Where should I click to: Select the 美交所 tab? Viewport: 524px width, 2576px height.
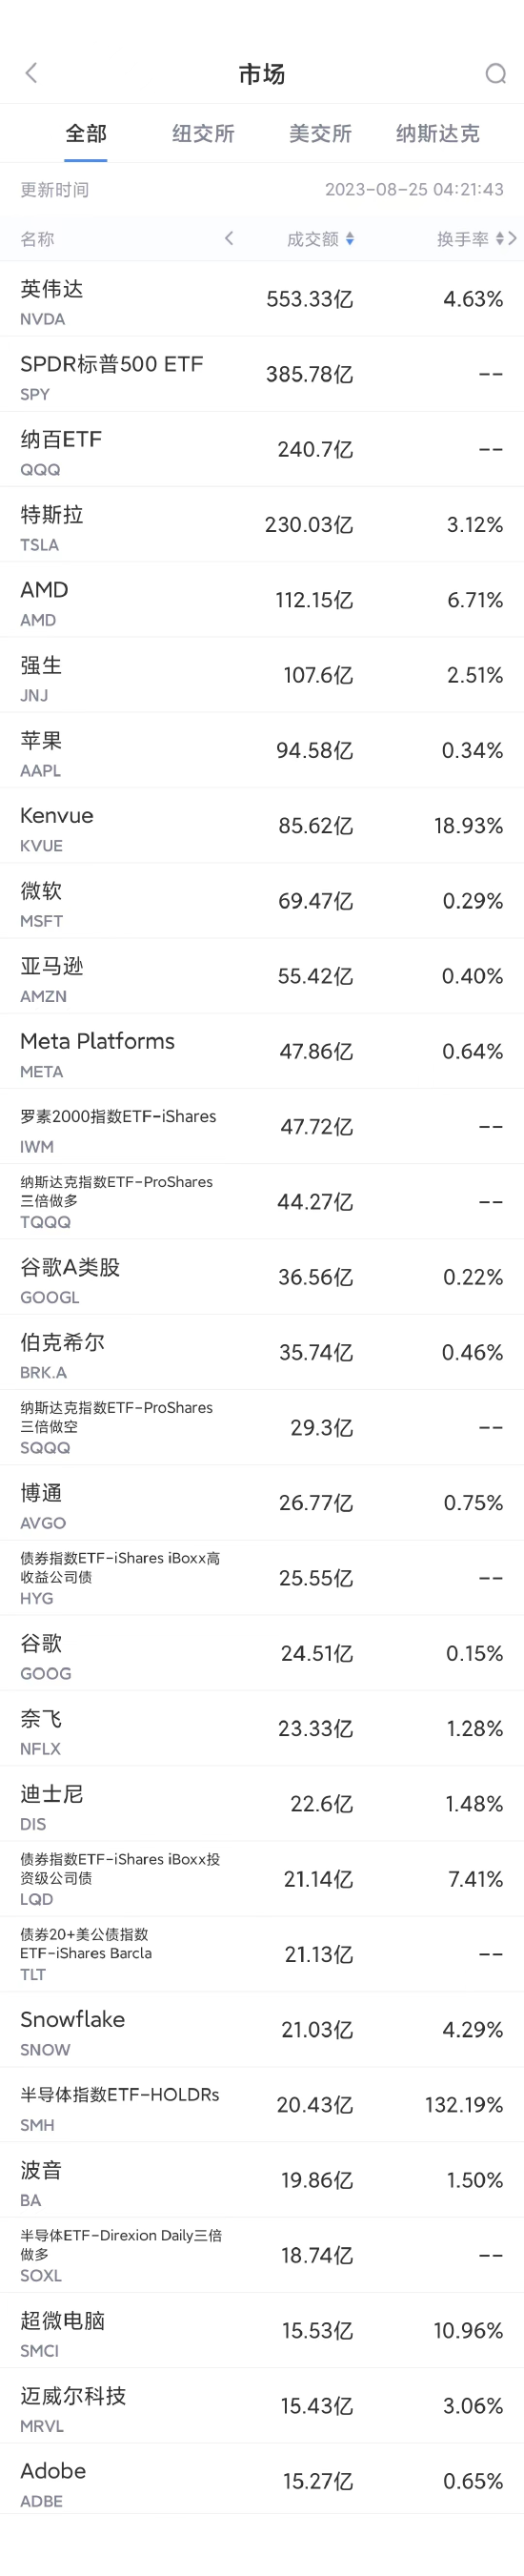tap(320, 133)
